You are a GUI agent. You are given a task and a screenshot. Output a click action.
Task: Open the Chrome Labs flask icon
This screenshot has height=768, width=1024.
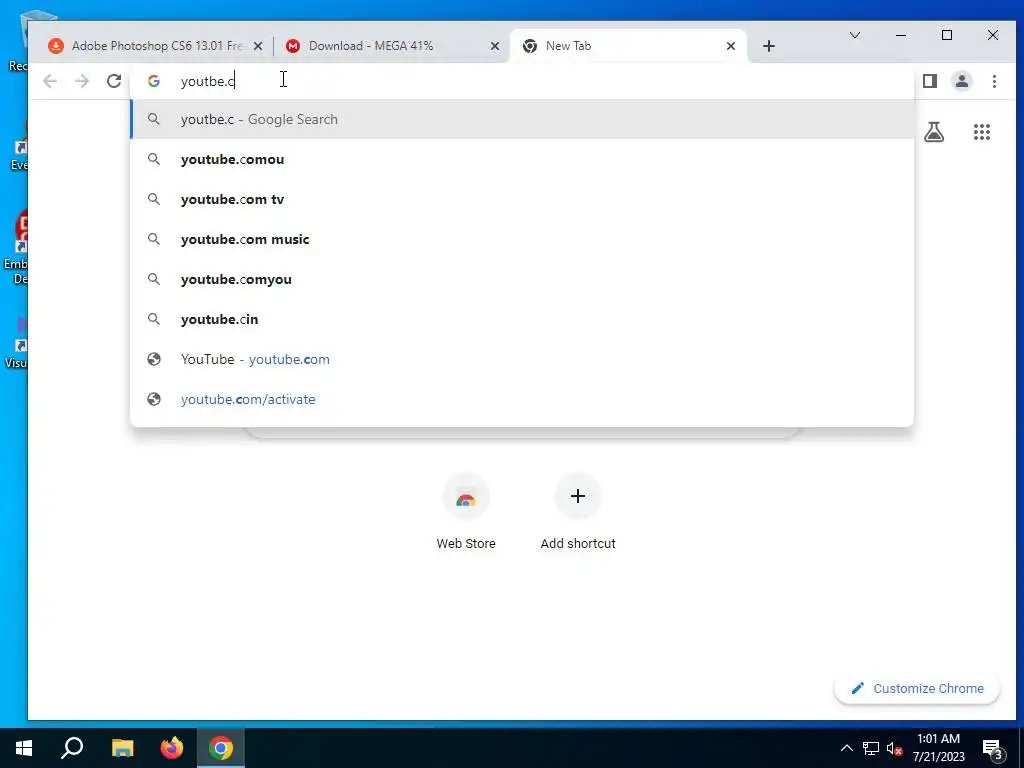pos(934,132)
